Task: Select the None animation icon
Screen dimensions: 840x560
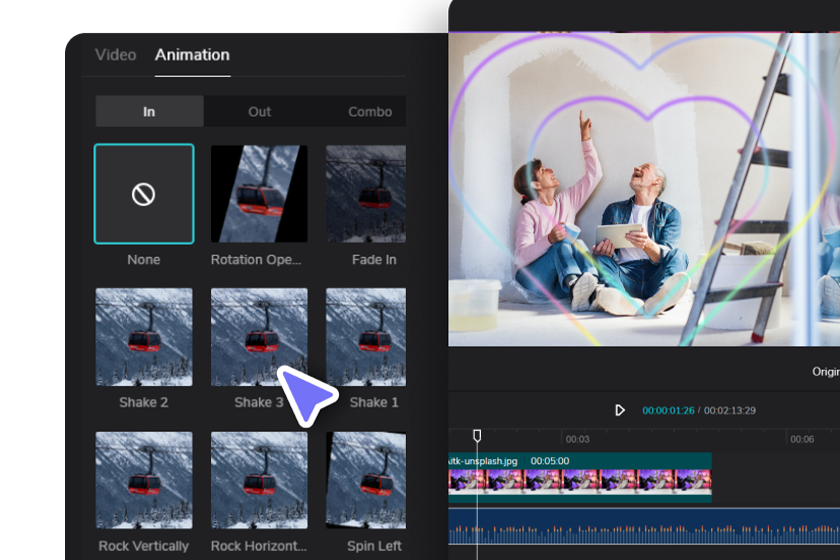Action: (144, 194)
